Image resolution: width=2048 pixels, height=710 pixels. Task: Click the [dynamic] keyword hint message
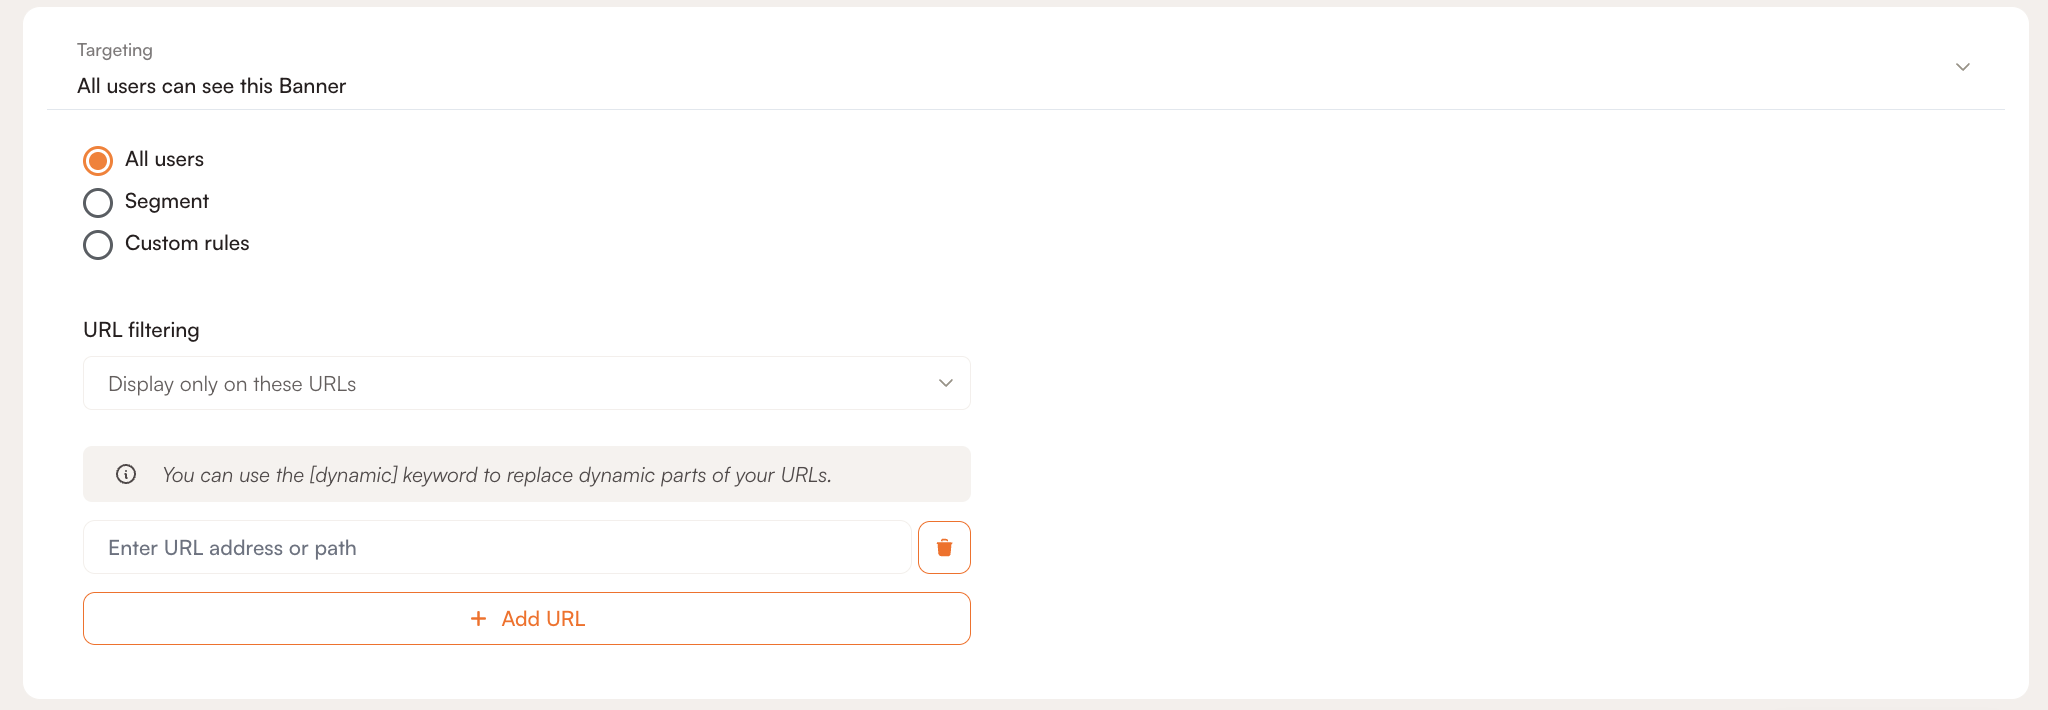coord(497,475)
